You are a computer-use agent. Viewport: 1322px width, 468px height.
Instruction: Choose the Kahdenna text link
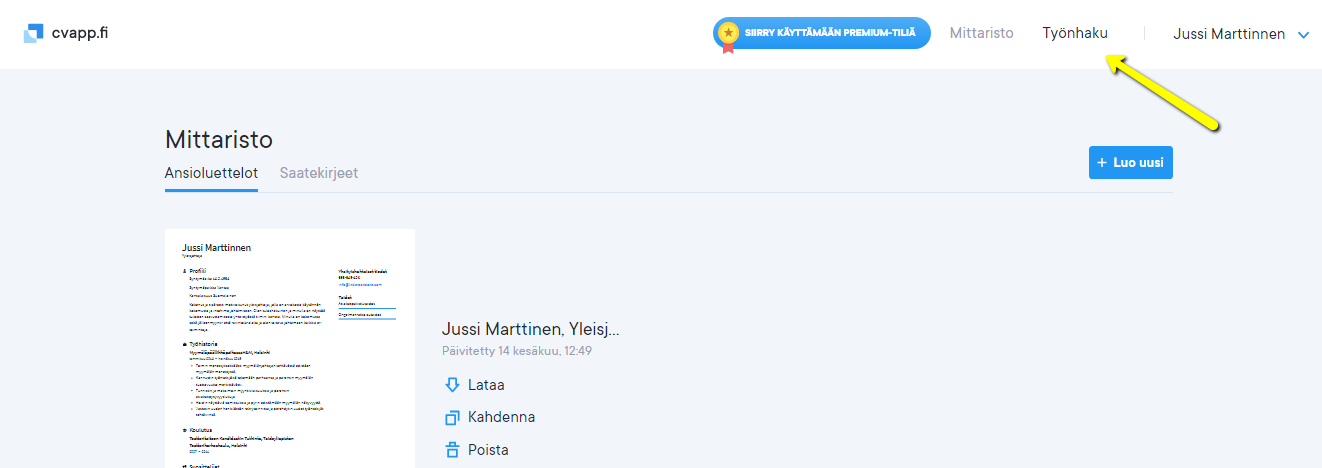click(501, 417)
